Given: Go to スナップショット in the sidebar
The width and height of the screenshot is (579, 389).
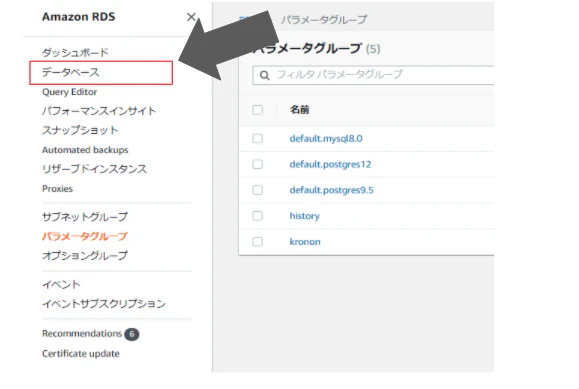Looking at the screenshot, I should (x=80, y=130).
